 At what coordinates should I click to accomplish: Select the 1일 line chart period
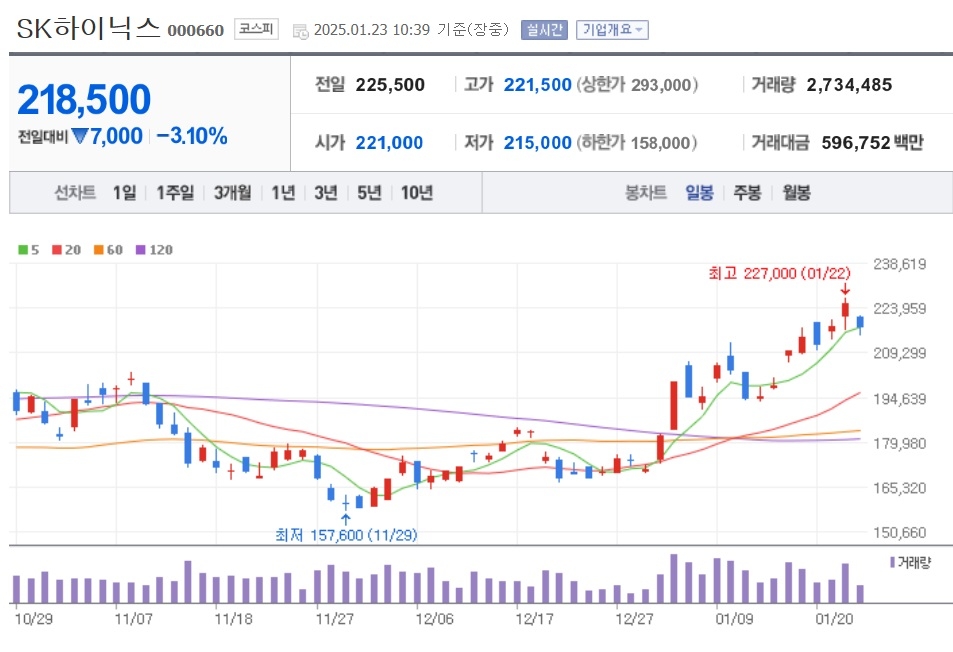click(125, 193)
